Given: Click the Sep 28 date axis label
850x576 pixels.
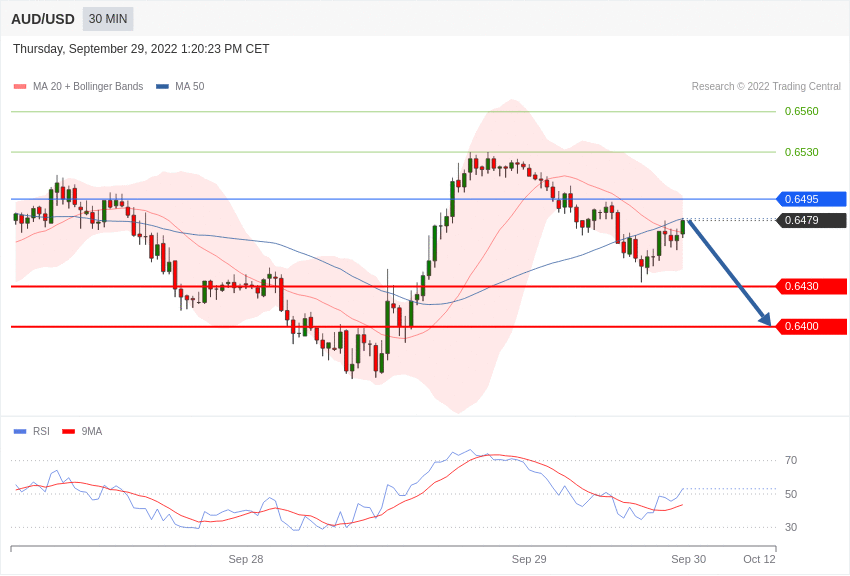Looking at the screenshot, I should click(x=246, y=559).
